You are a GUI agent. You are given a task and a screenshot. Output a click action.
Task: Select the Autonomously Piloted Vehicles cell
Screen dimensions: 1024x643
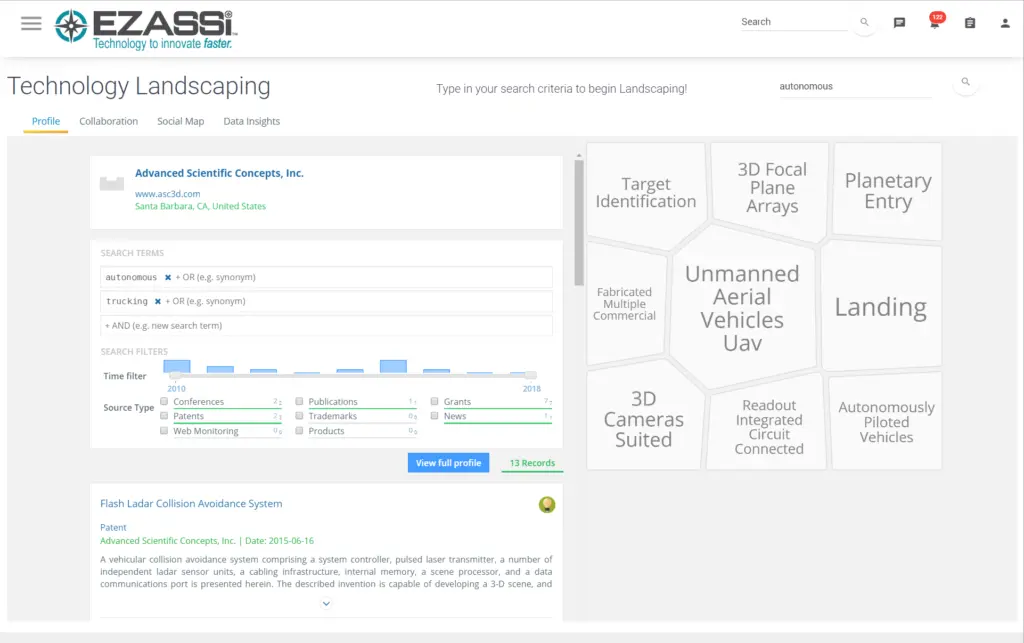tap(886, 422)
